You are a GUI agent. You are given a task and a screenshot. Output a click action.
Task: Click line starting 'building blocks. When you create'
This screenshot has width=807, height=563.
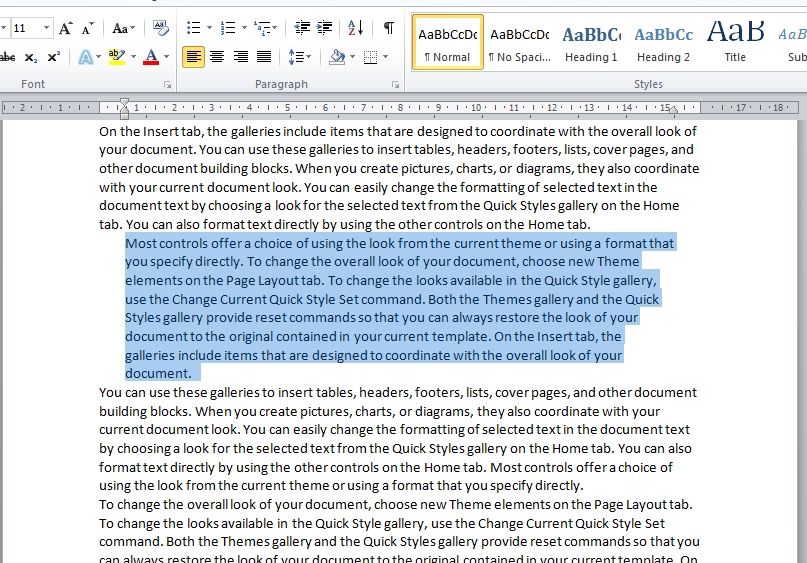(x=379, y=411)
